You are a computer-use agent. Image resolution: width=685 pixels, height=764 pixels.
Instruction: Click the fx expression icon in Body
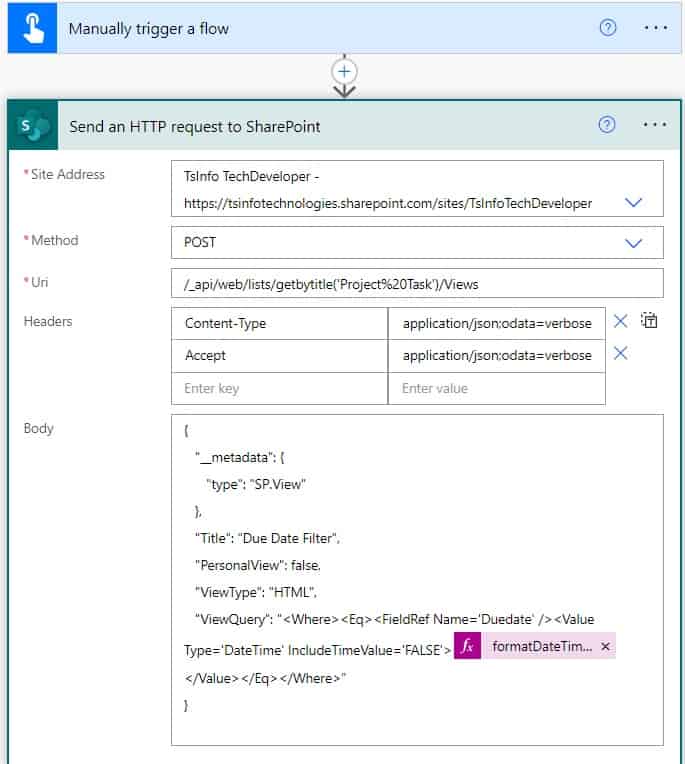pos(467,646)
